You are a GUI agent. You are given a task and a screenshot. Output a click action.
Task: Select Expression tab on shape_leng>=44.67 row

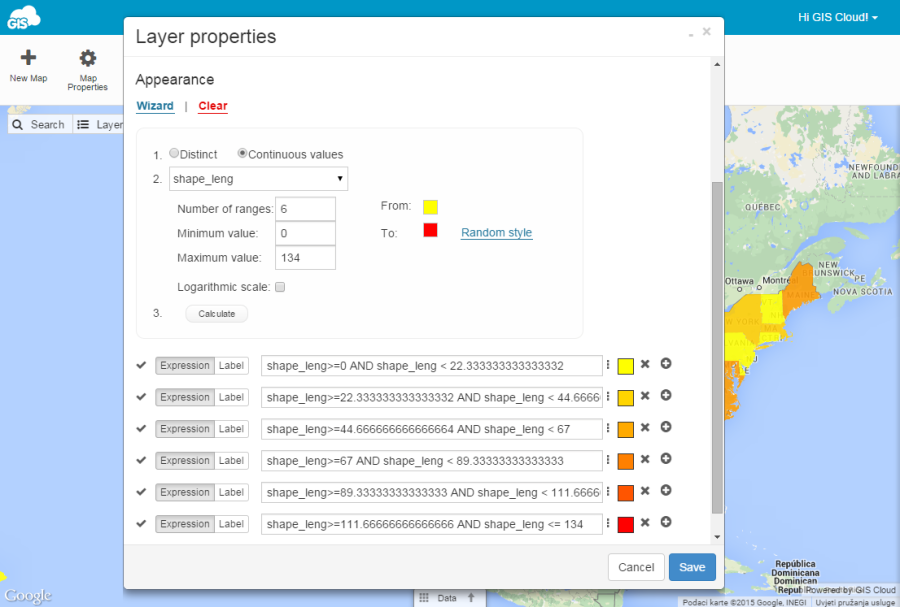point(185,429)
